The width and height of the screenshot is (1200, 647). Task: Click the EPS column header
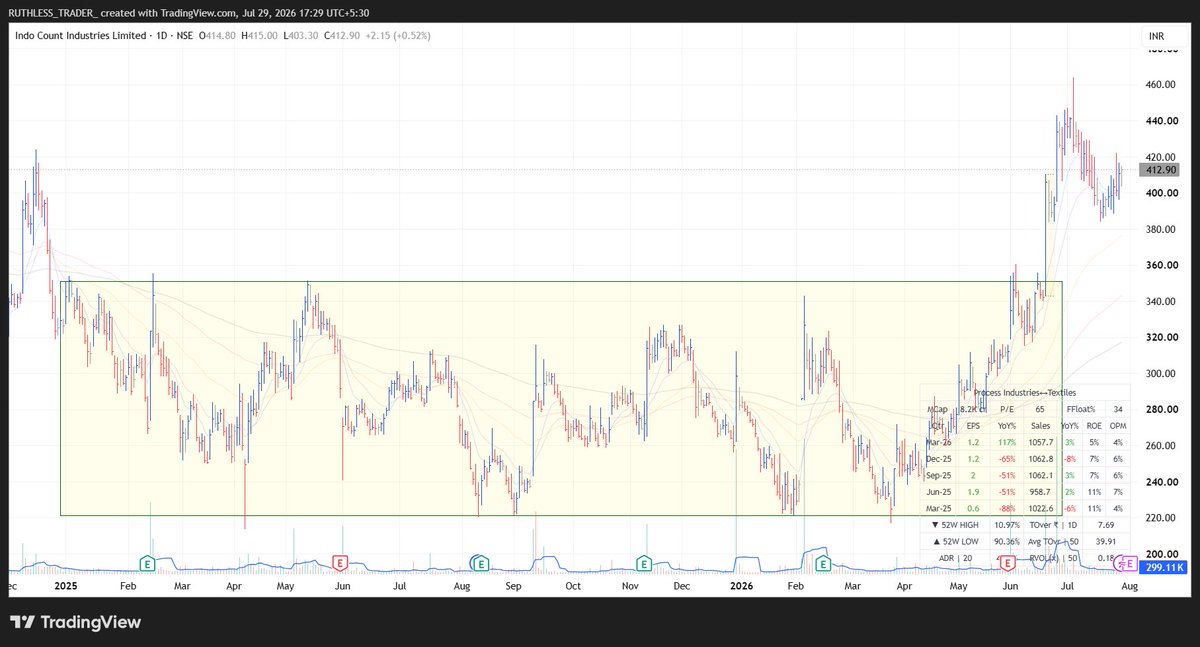(974, 424)
